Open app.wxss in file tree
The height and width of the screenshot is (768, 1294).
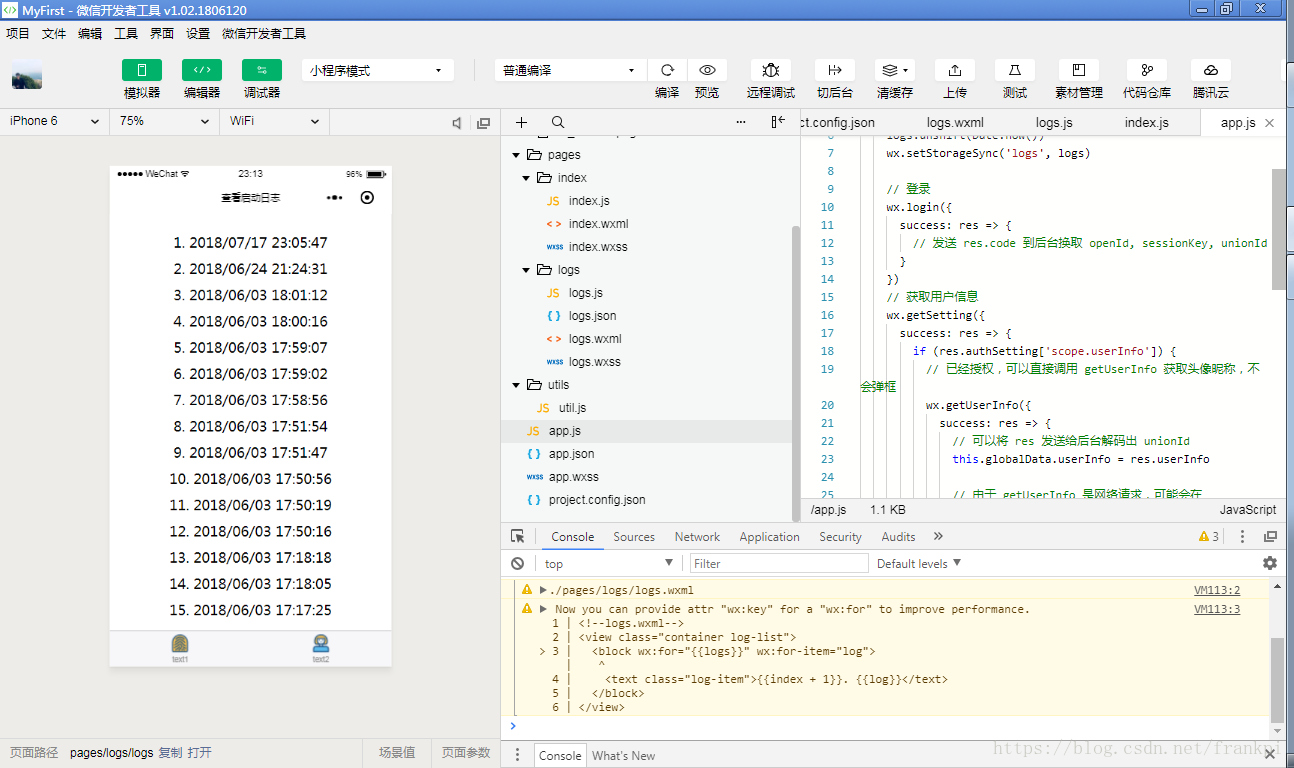point(574,477)
